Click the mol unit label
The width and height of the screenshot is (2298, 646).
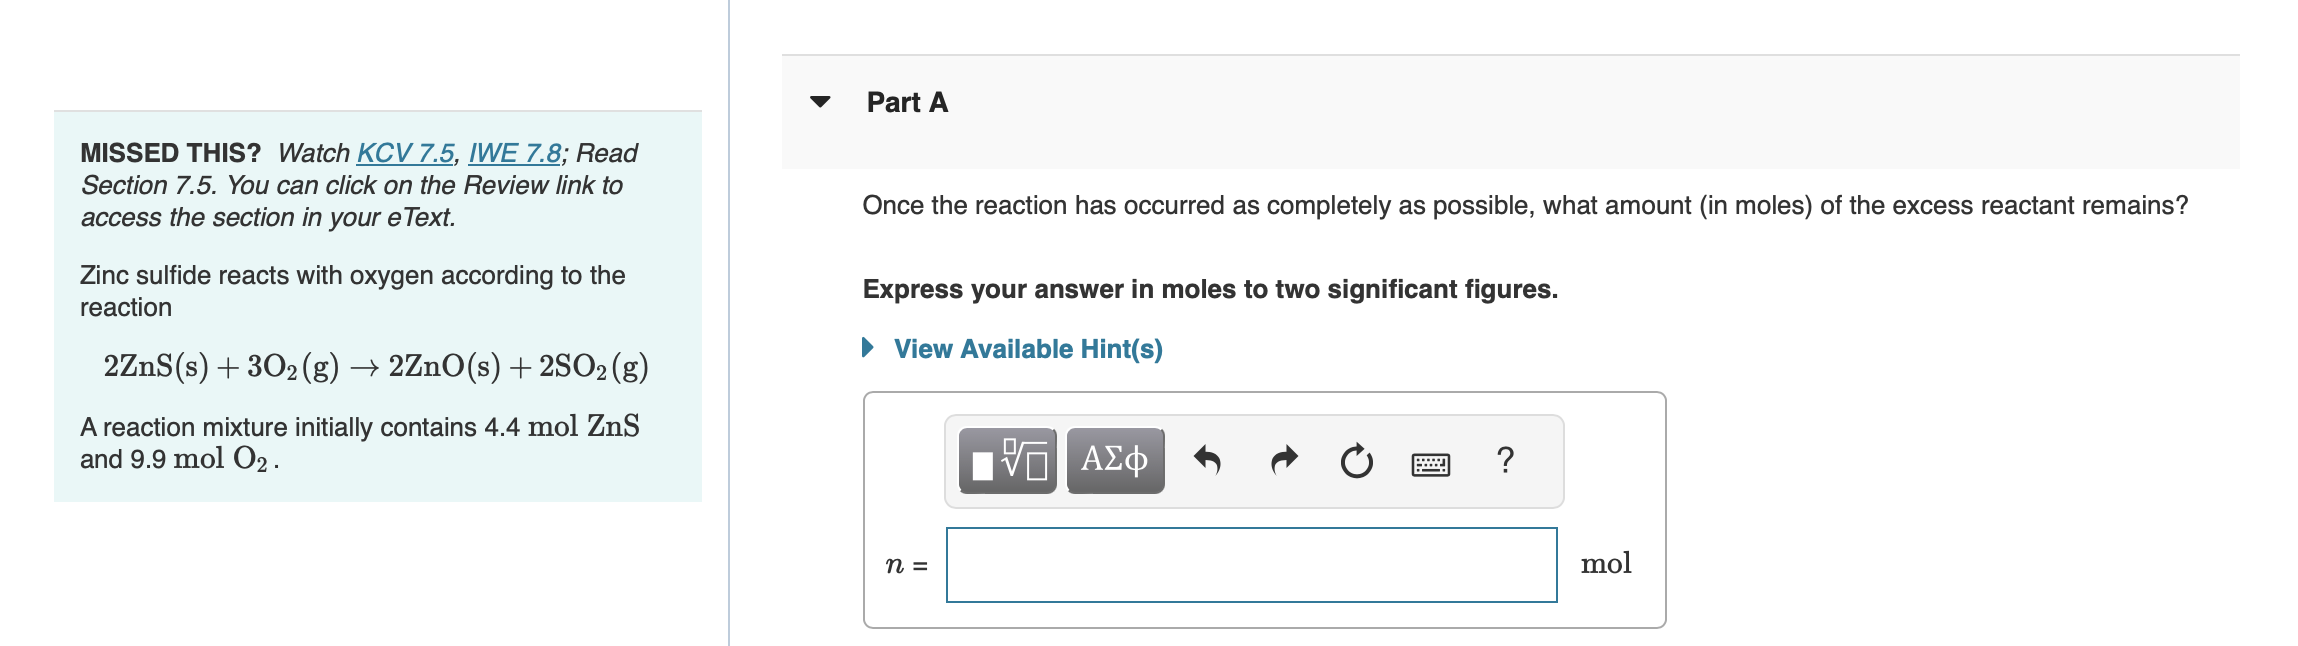(x=1606, y=562)
